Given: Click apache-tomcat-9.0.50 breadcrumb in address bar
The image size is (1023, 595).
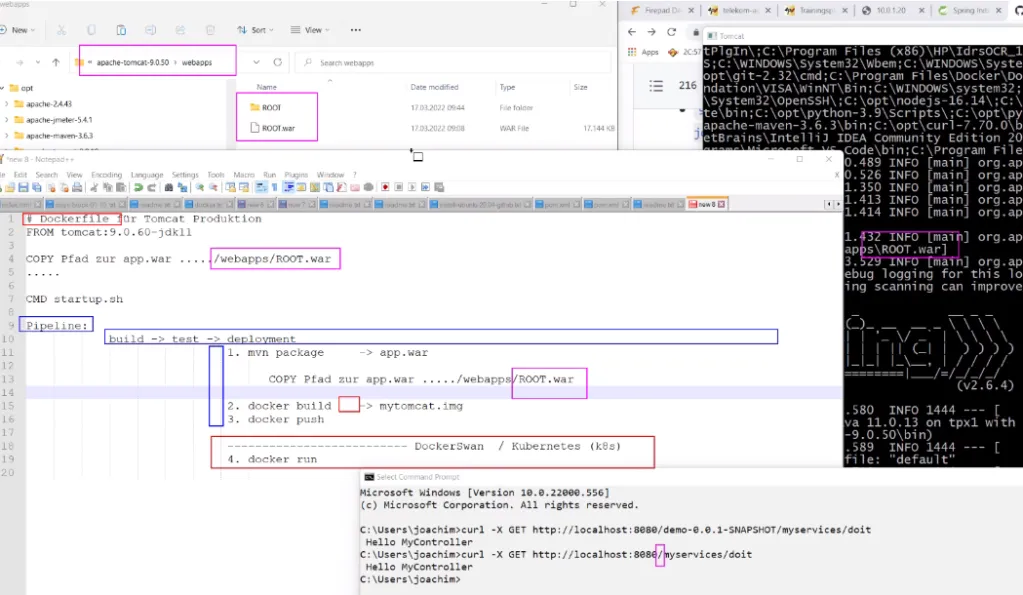Looking at the screenshot, I should tap(132, 63).
